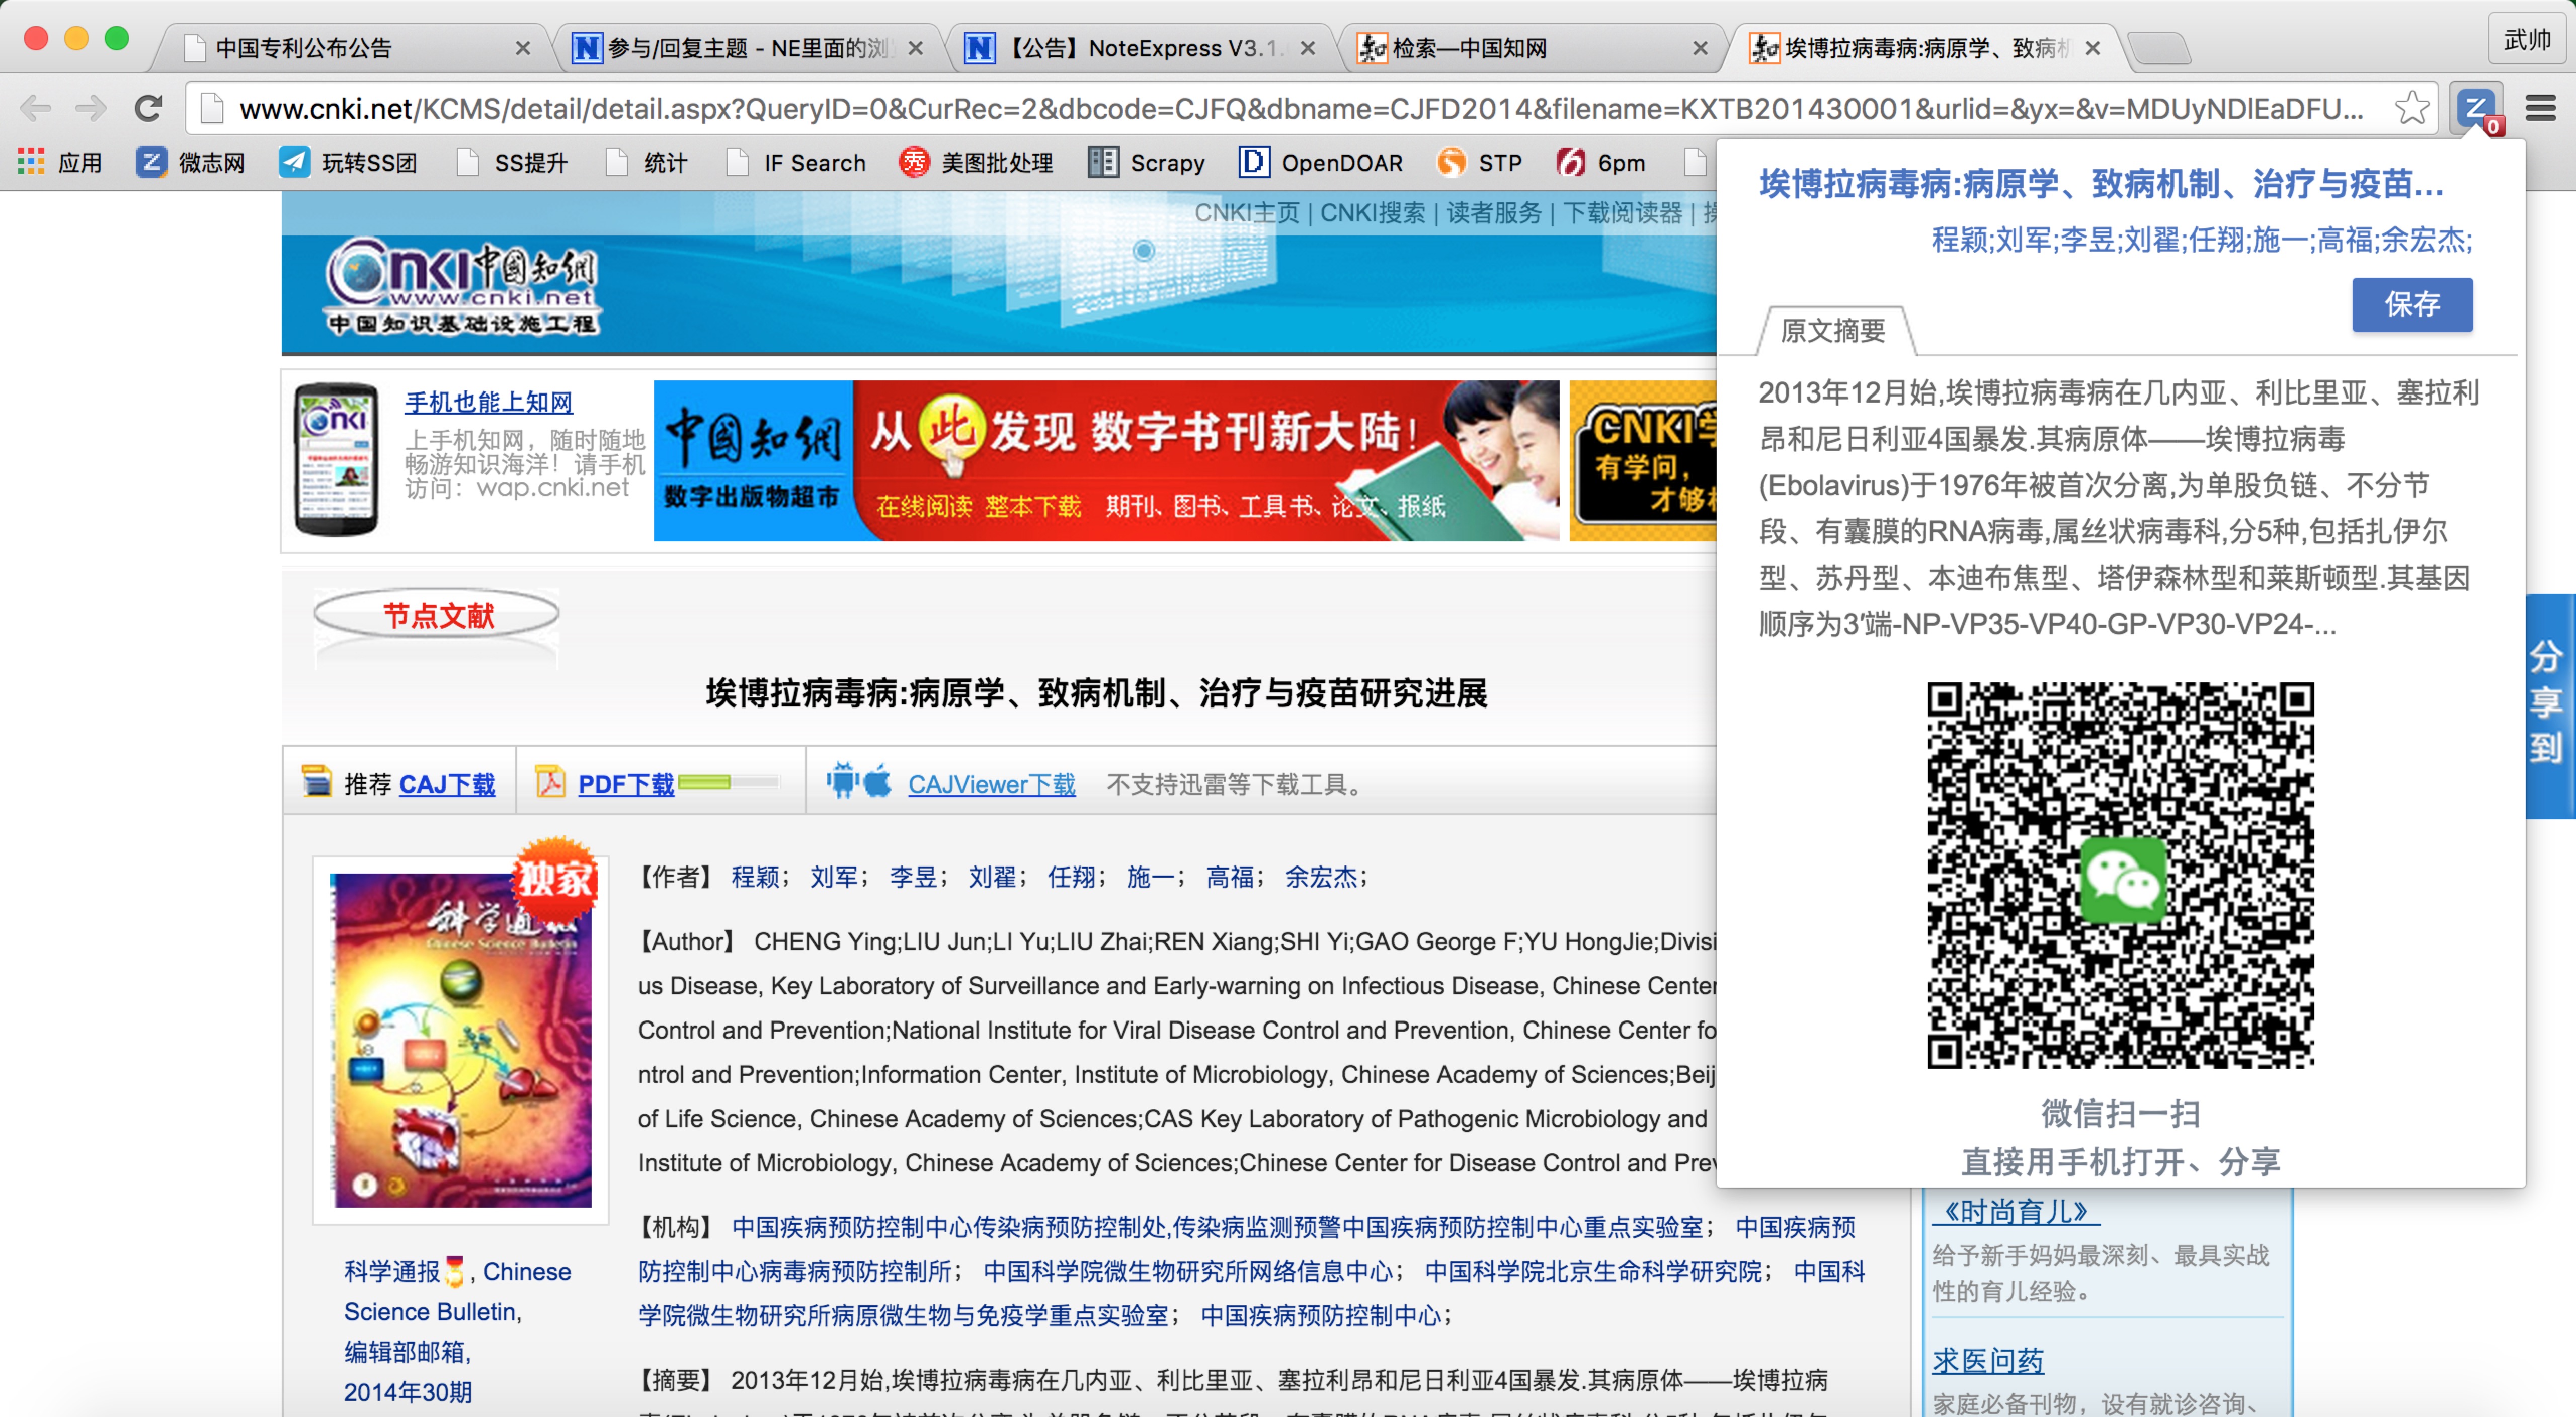Screen dimensions: 2576x1417
Task: Click the mobile phone CNKI image
Action: (337, 460)
